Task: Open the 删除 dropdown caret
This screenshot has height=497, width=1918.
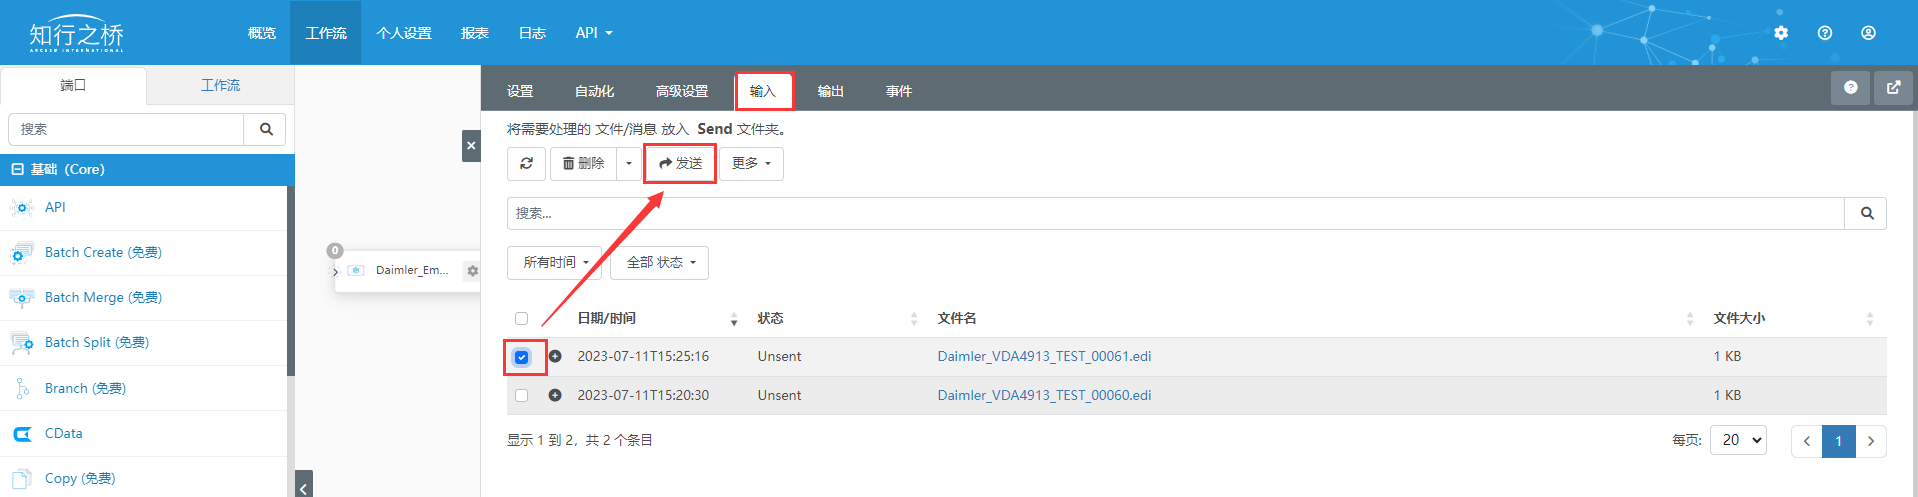Action: point(629,163)
